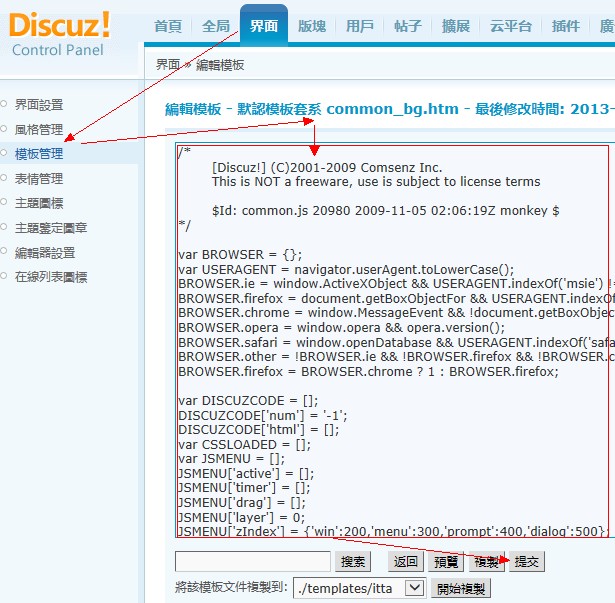The image size is (615, 603).
Task: Select the 界面 tab
Action: pos(264,26)
